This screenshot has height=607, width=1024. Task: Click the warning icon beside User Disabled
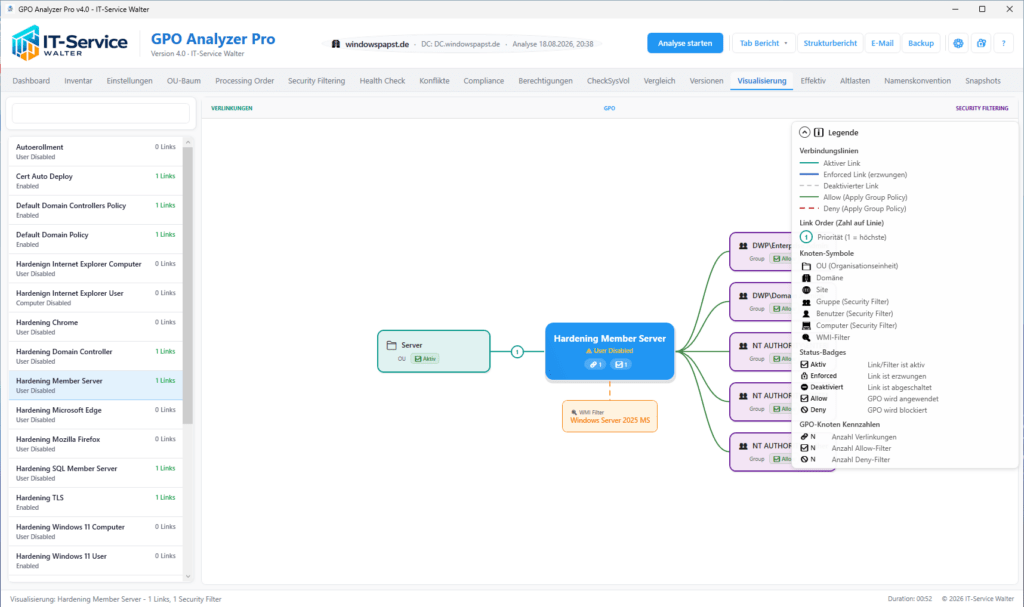[x=588, y=351]
